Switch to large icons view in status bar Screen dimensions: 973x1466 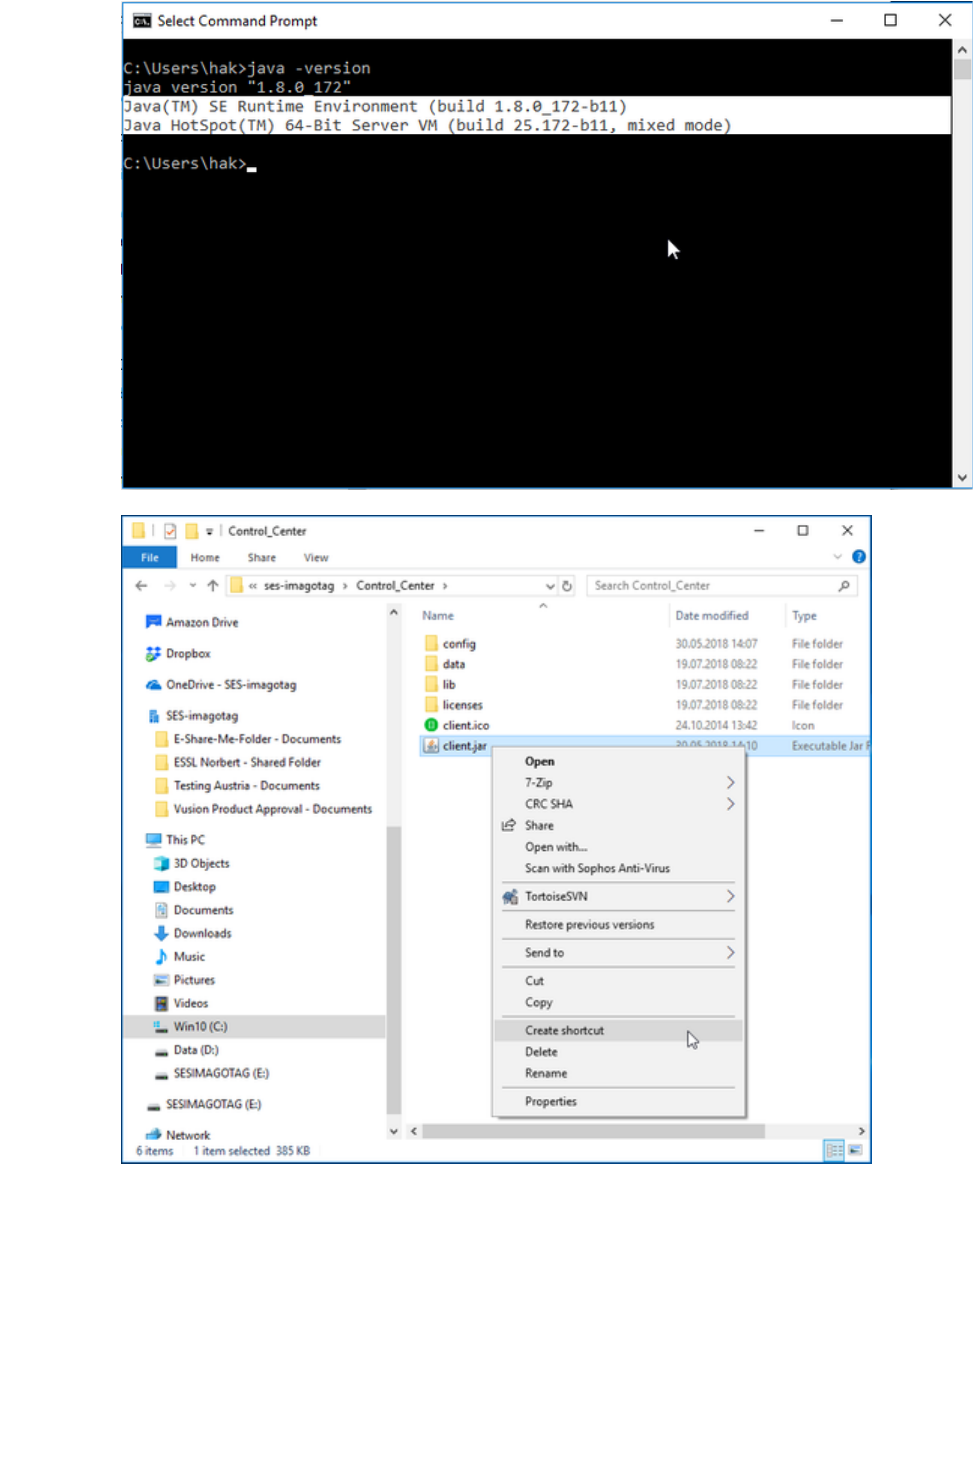click(x=855, y=1151)
